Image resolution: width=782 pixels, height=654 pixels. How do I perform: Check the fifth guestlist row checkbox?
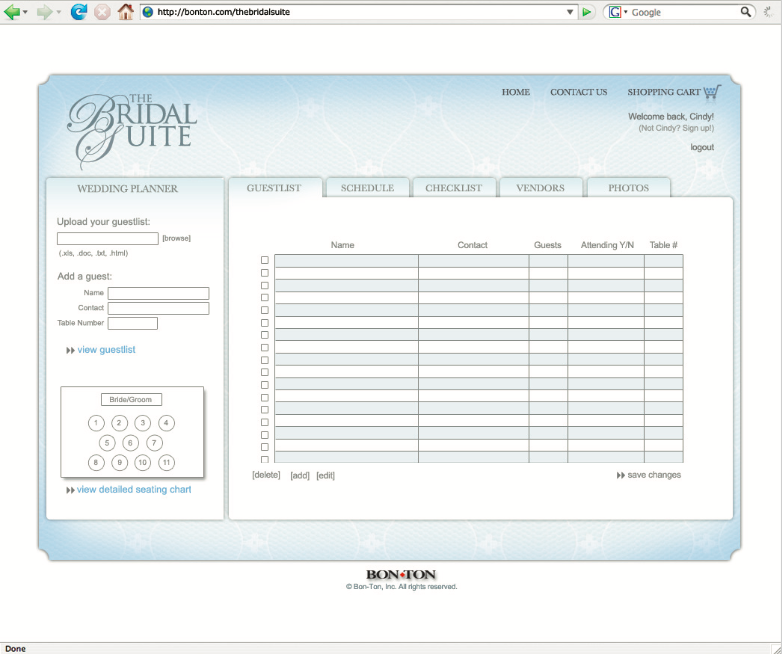[x=265, y=310]
